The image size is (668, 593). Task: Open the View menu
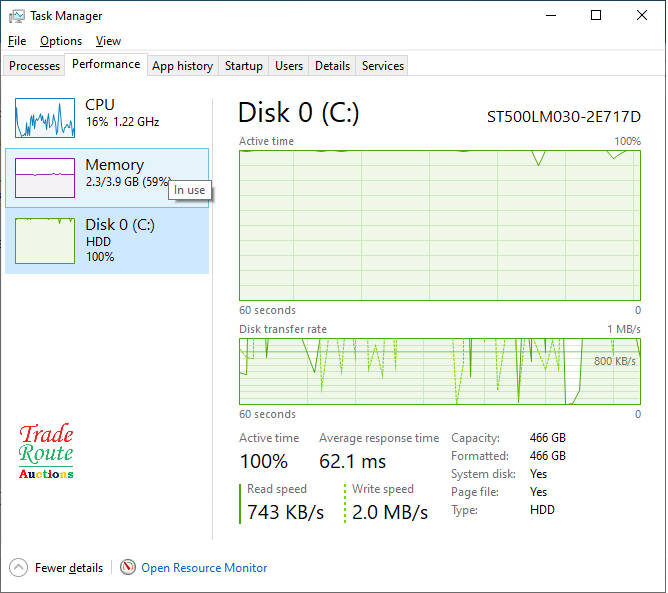(108, 41)
